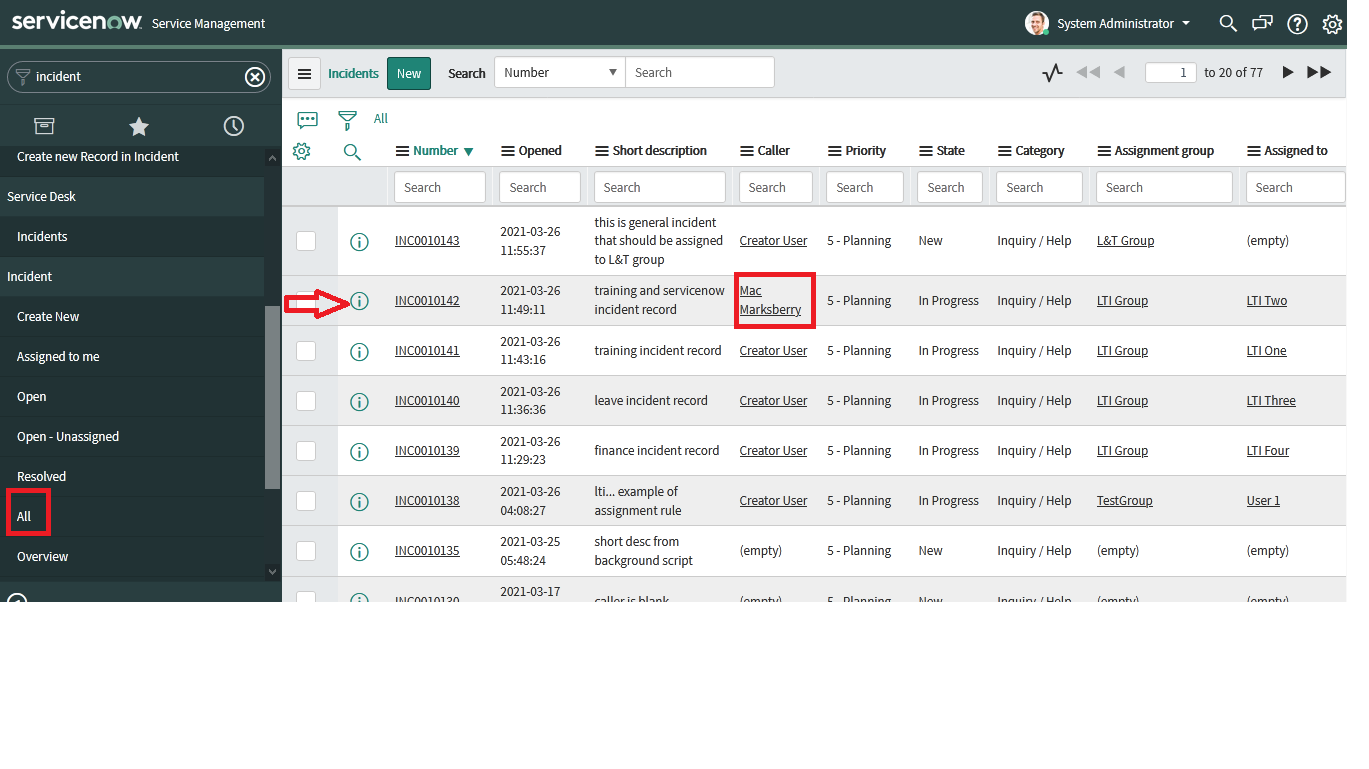1369x769 pixels.
Task: Toggle the activity stream icon
Action: [307, 120]
